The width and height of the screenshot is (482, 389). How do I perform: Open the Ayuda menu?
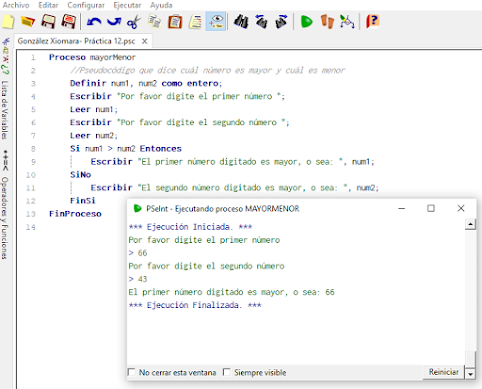coord(161,5)
